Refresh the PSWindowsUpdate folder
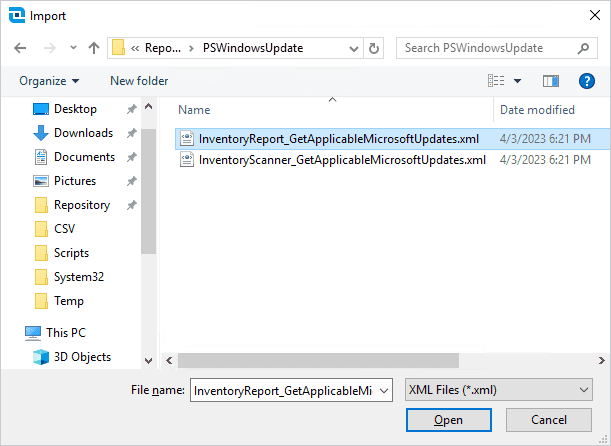Screen dimensions: 611x446 point(374,48)
